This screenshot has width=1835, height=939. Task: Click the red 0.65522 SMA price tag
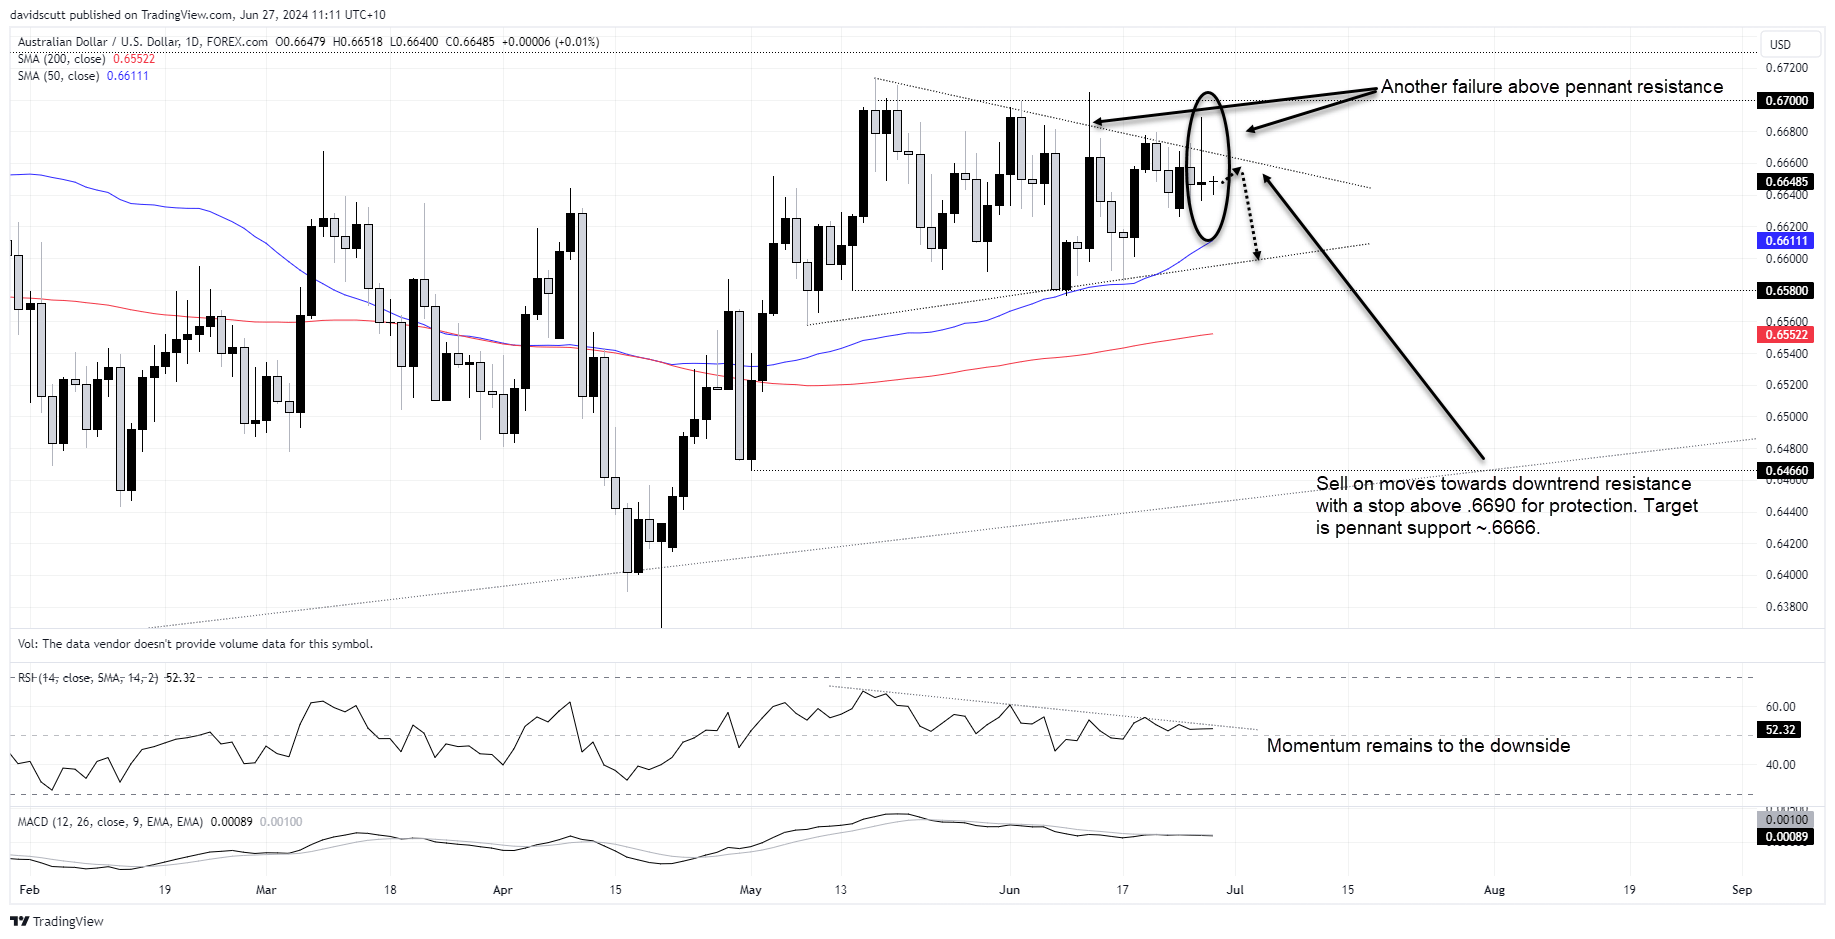point(1786,335)
